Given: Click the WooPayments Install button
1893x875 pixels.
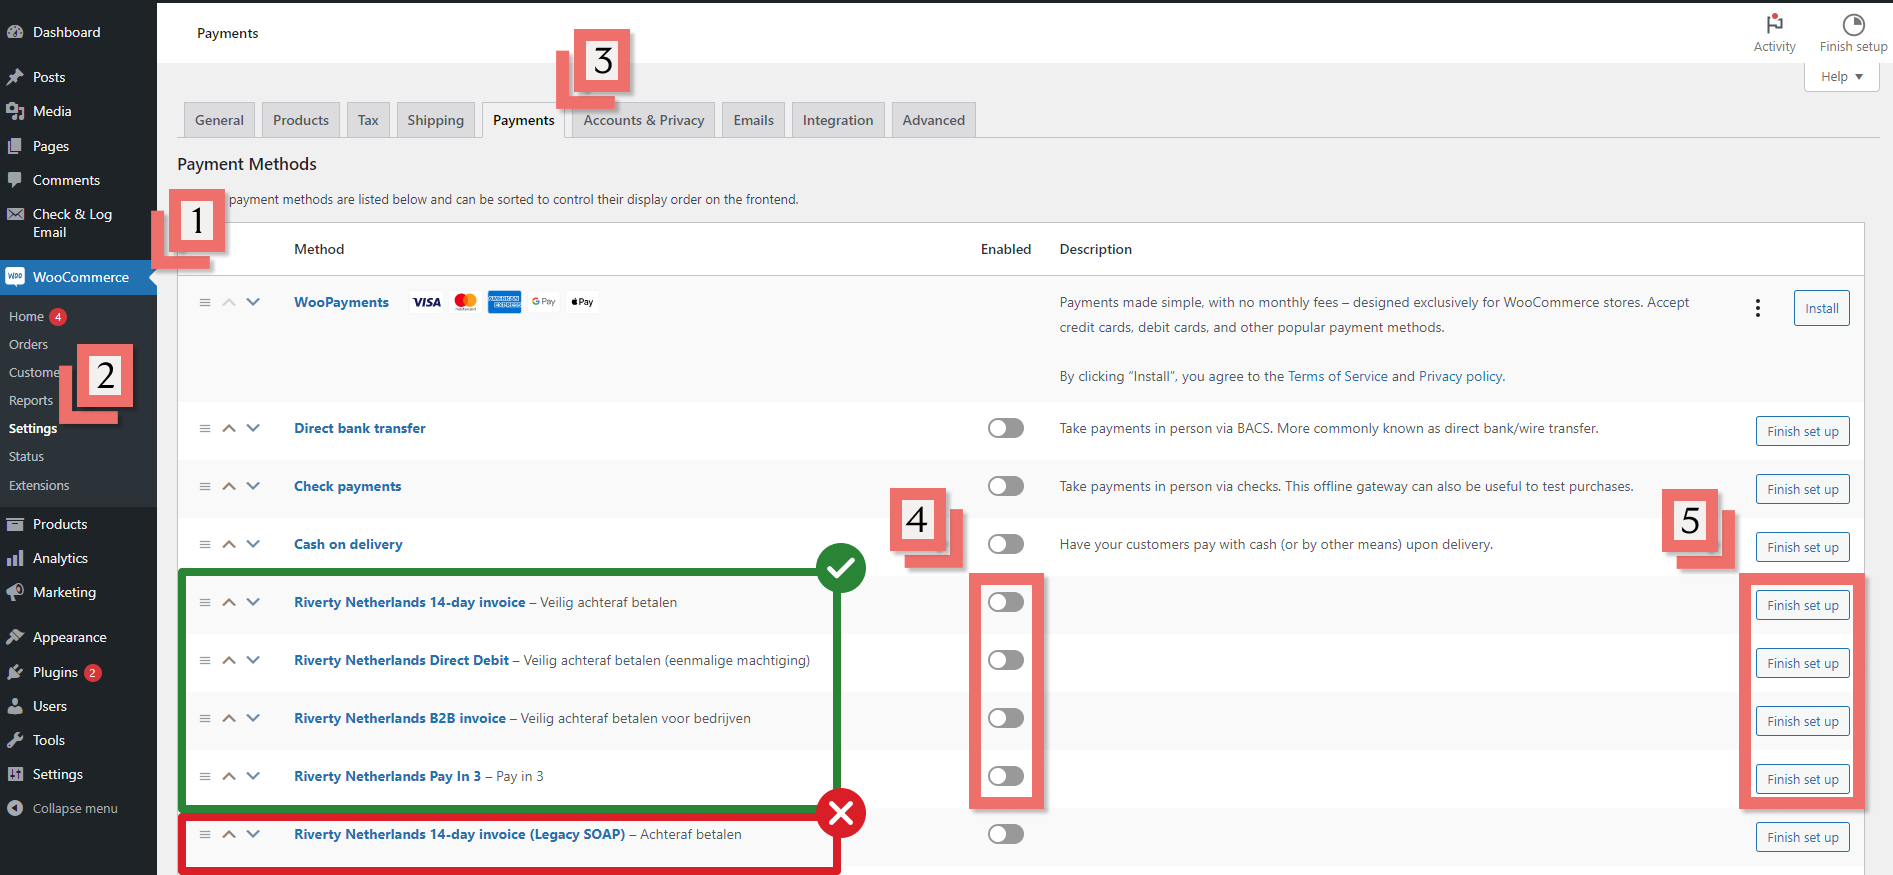Looking at the screenshot, I should pos(1821,308).
